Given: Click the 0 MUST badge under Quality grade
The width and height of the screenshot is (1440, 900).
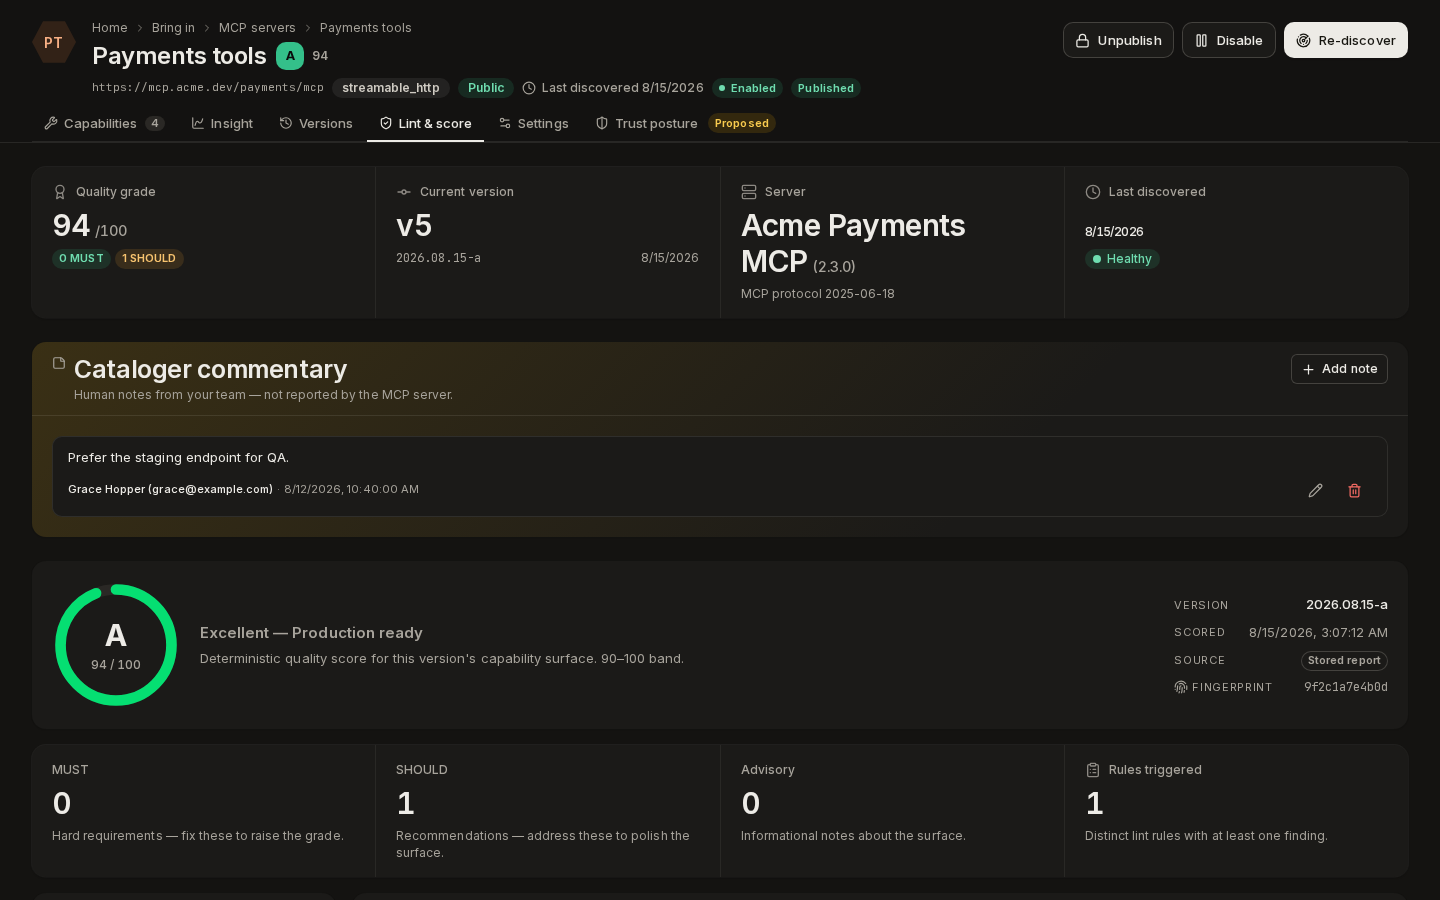Looking at the screenshot, I should [81, 259].
